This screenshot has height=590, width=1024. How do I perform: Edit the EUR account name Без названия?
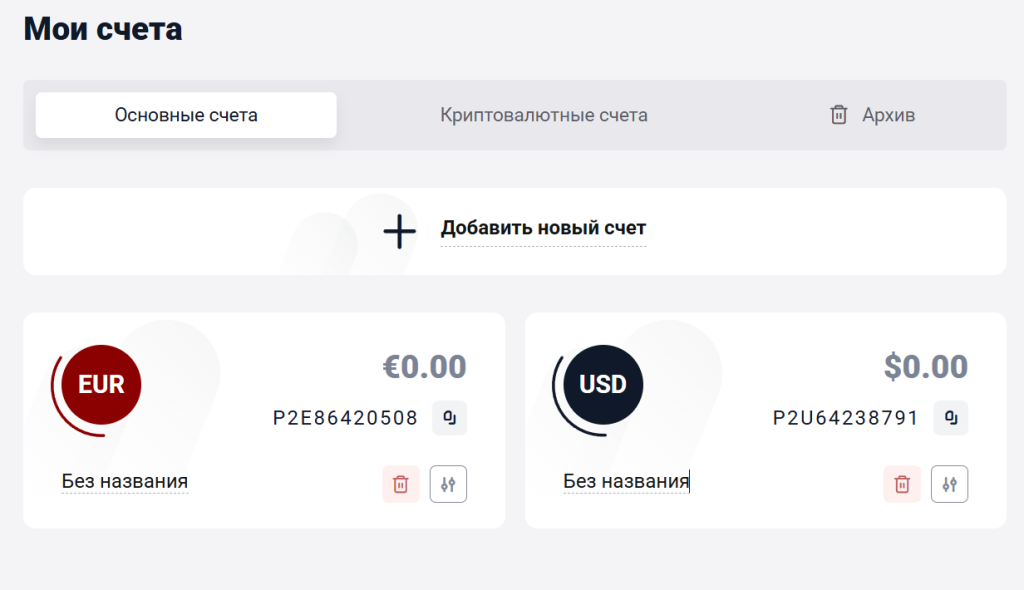click(125, 482)
